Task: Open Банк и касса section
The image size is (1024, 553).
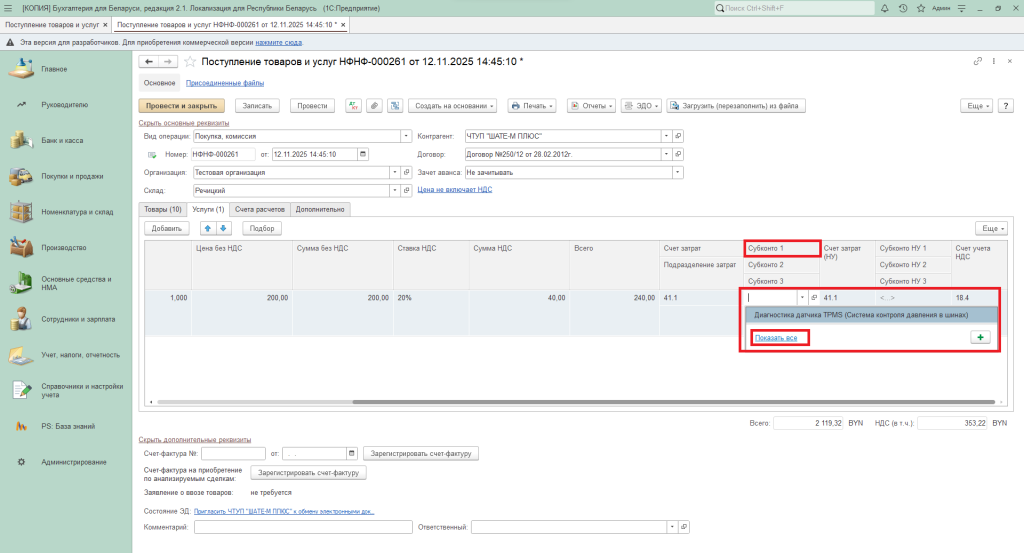Action: [x=62, y=141]
